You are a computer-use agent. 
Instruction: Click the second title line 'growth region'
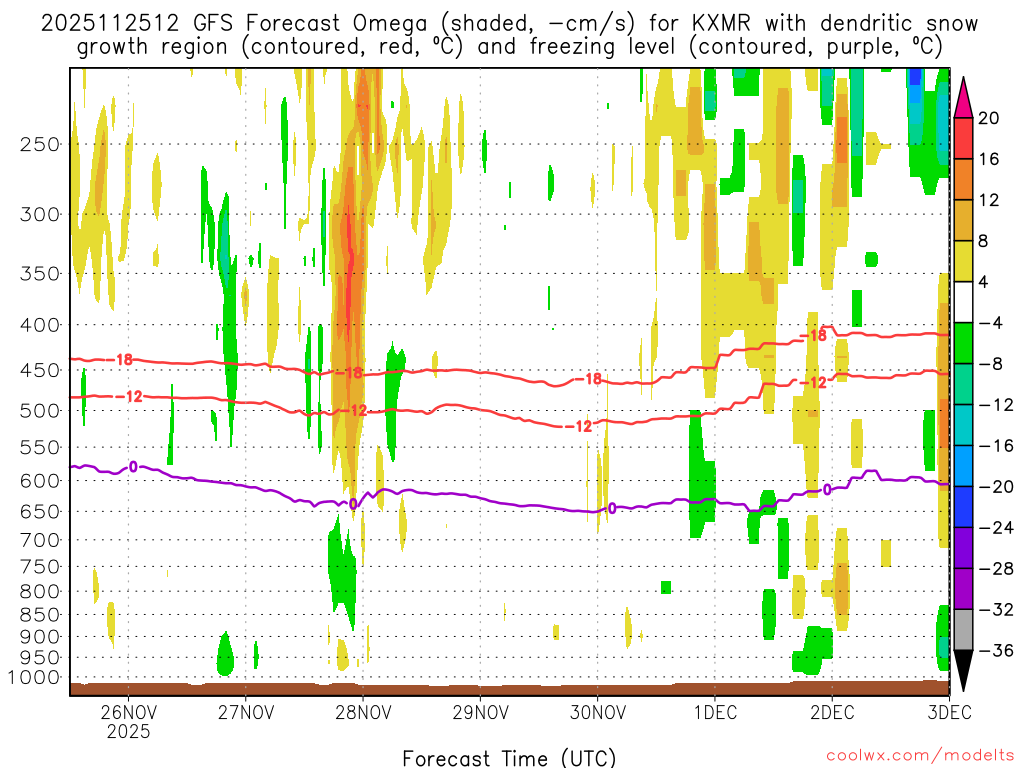[509, 47]
